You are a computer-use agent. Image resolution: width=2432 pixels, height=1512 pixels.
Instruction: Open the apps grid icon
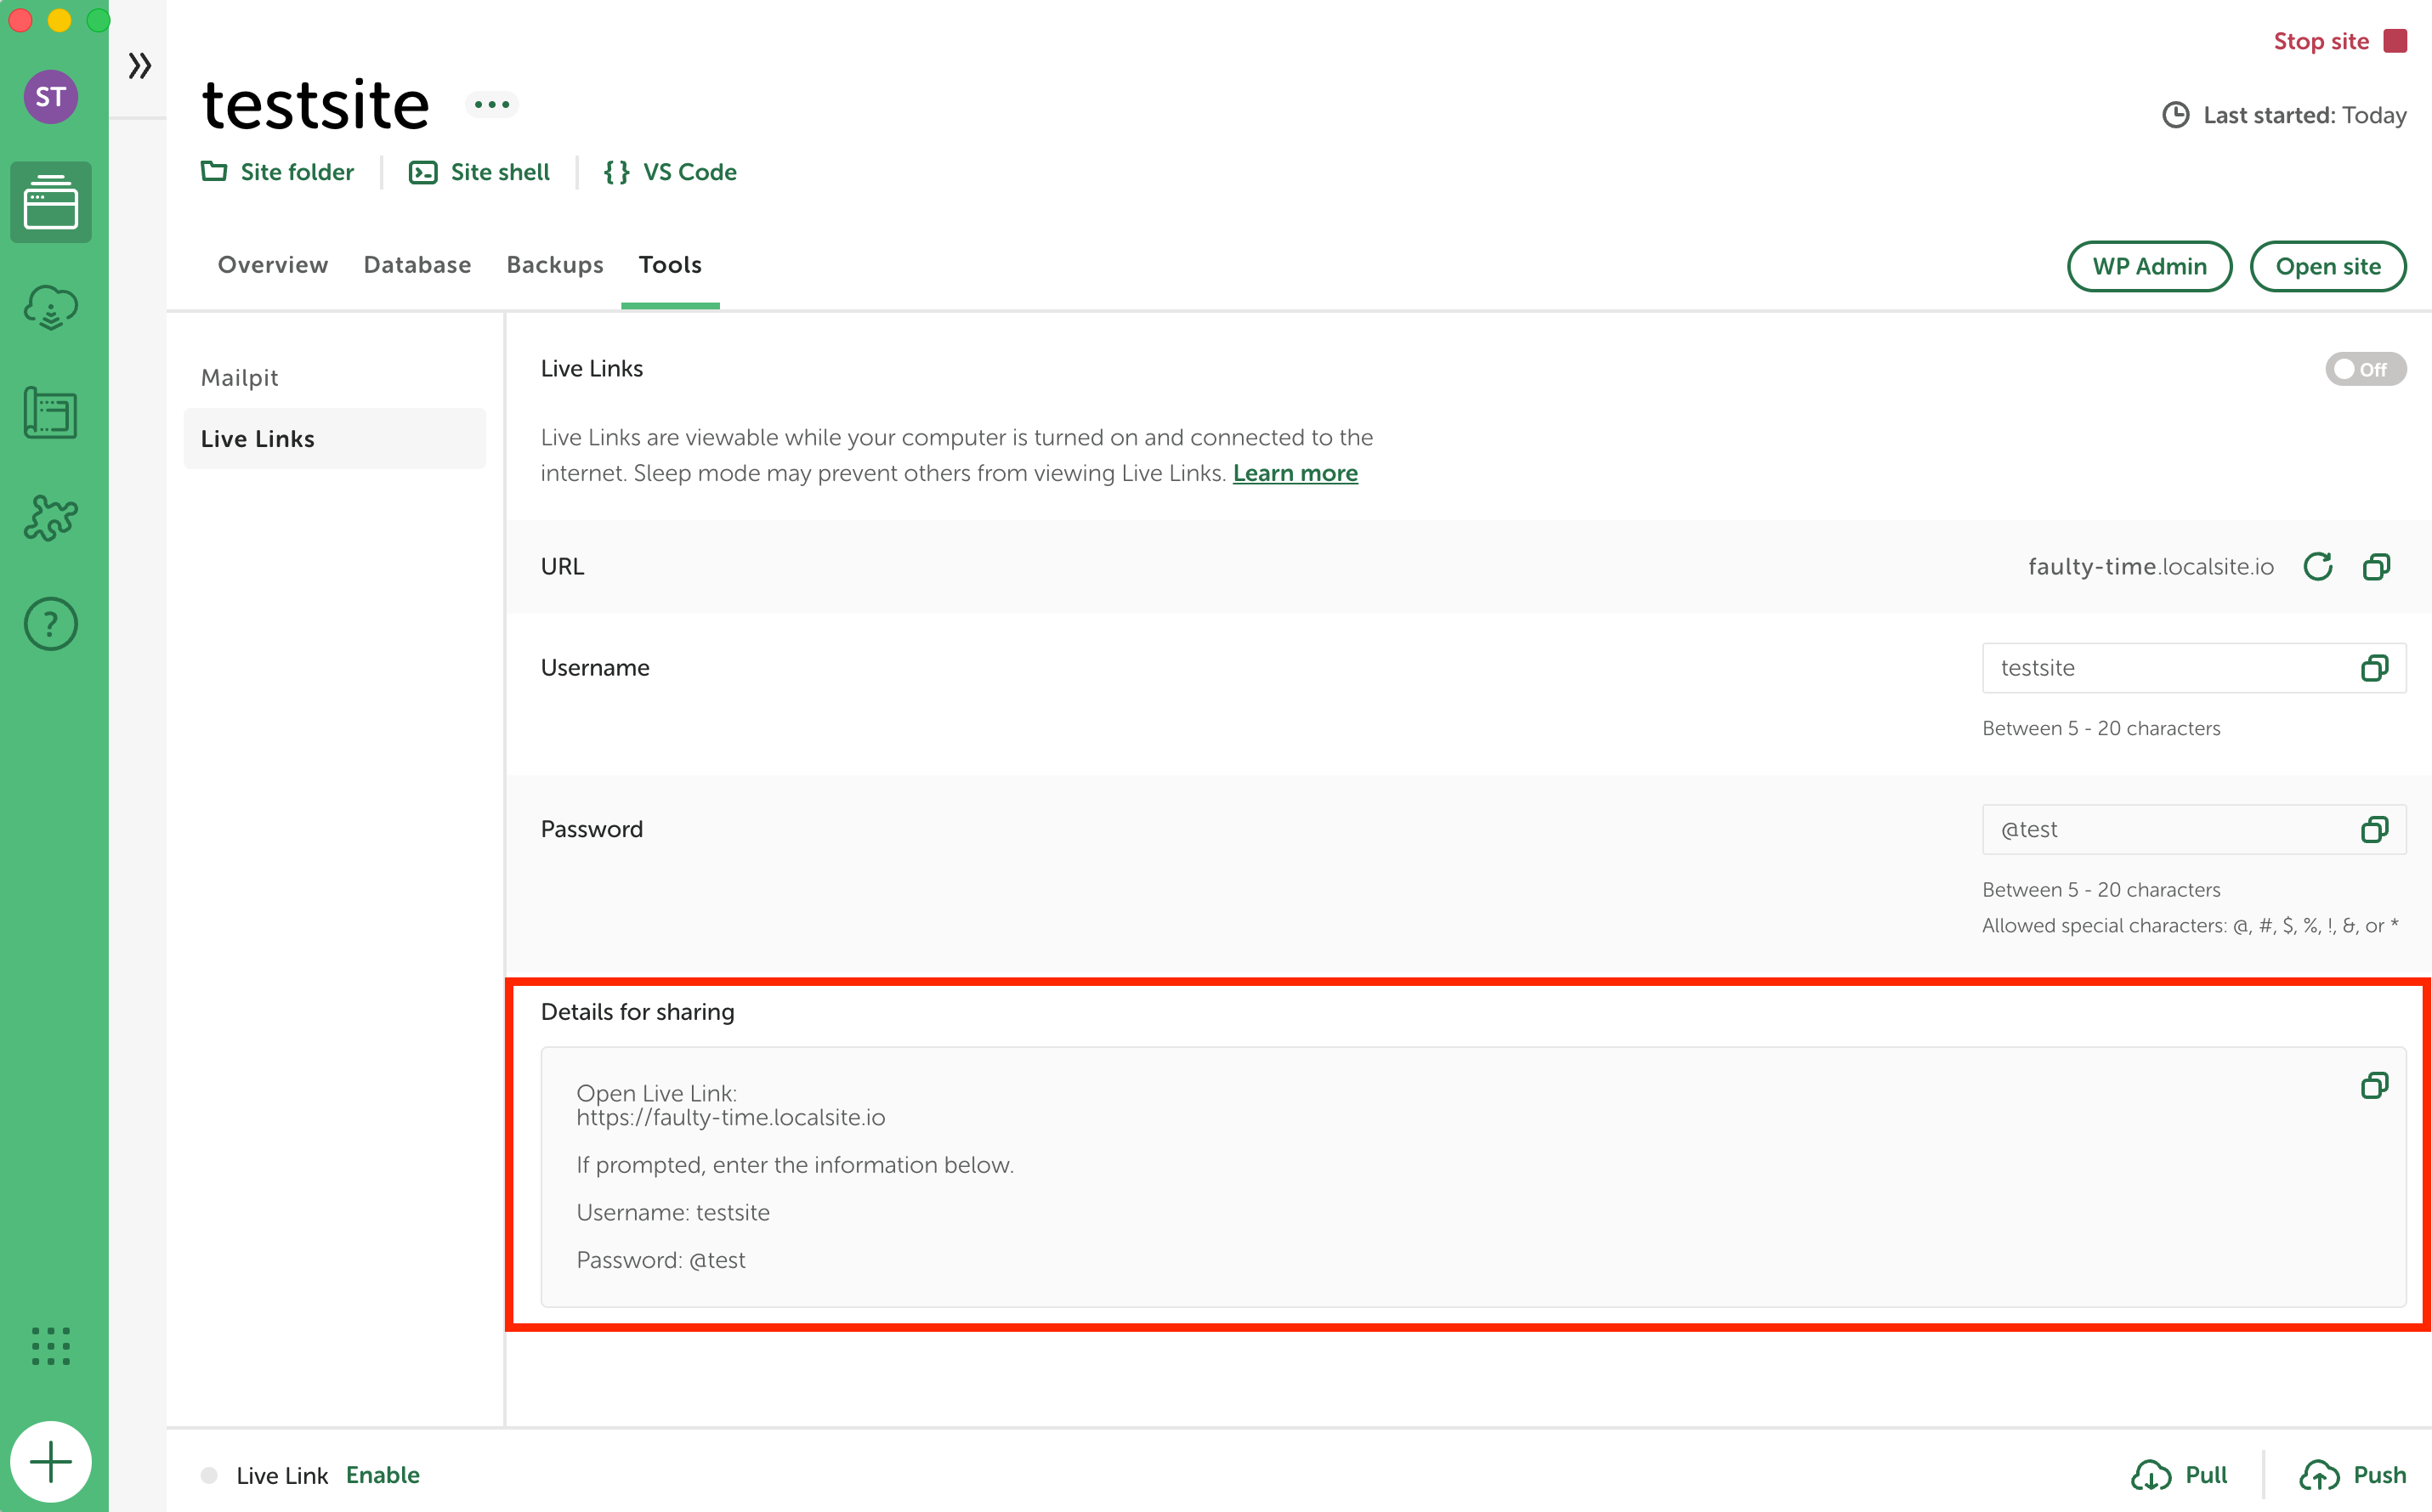coord(51,1346)
